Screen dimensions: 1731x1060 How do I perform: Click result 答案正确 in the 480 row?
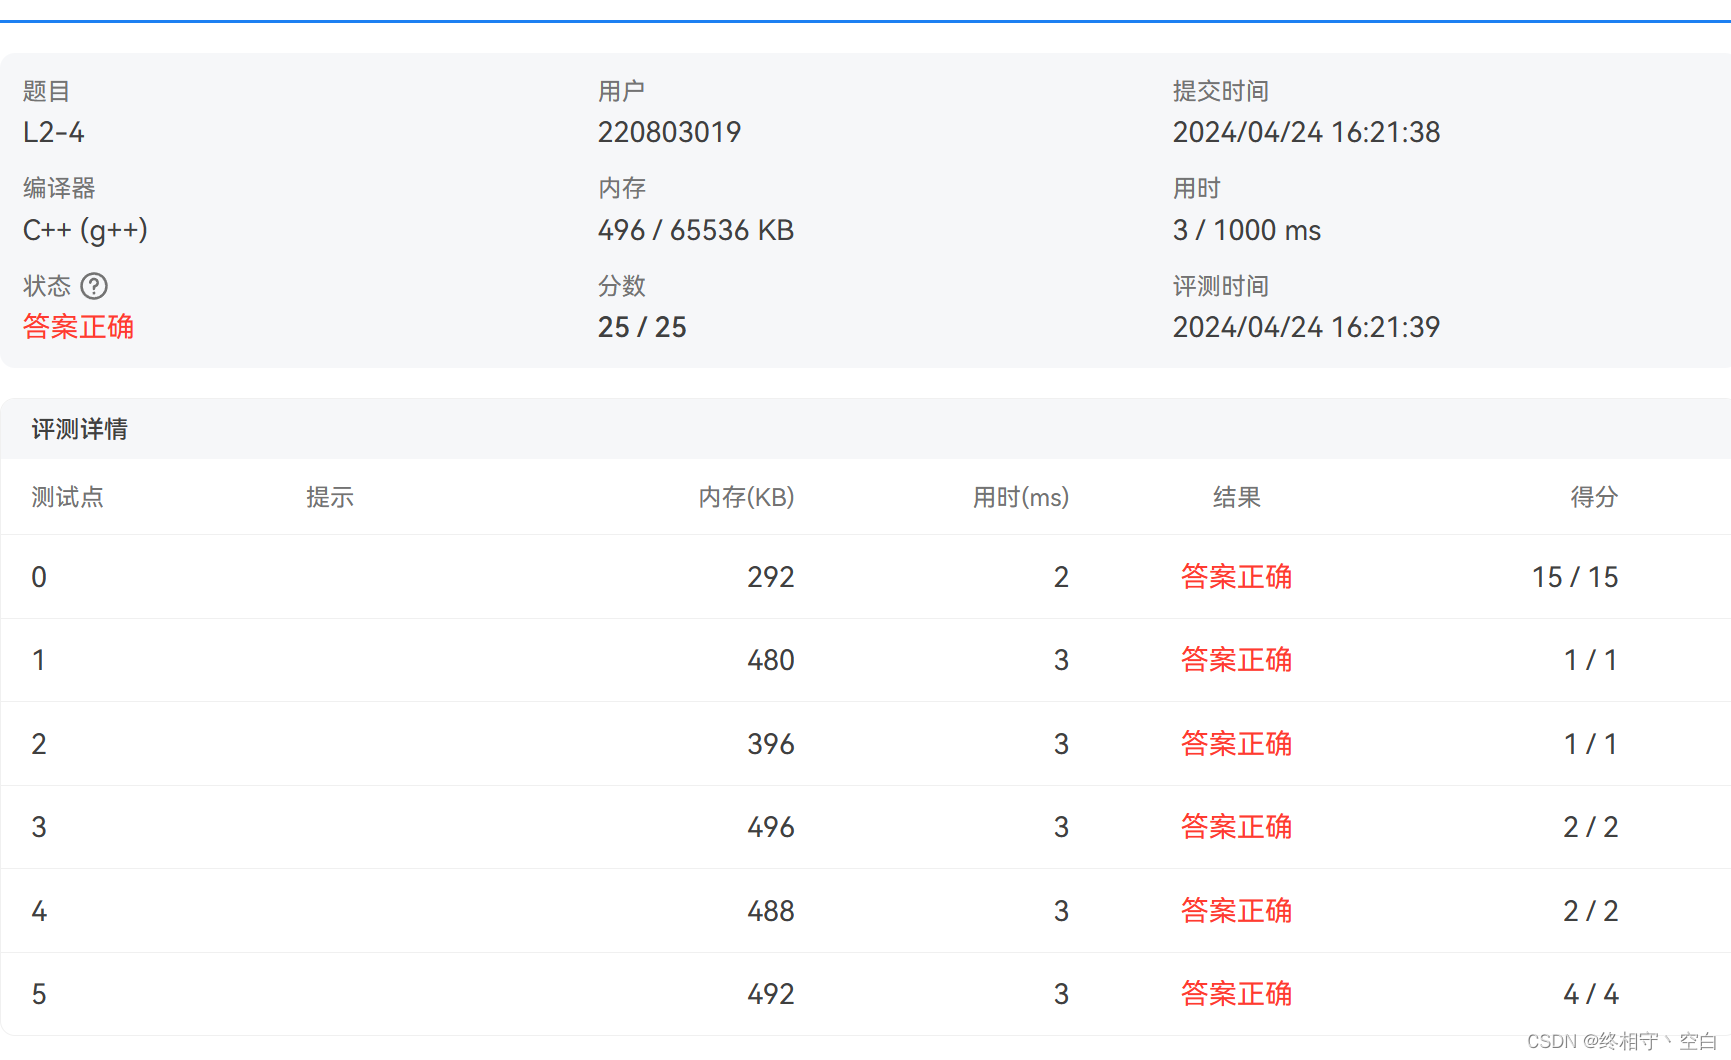point(1237,660)
